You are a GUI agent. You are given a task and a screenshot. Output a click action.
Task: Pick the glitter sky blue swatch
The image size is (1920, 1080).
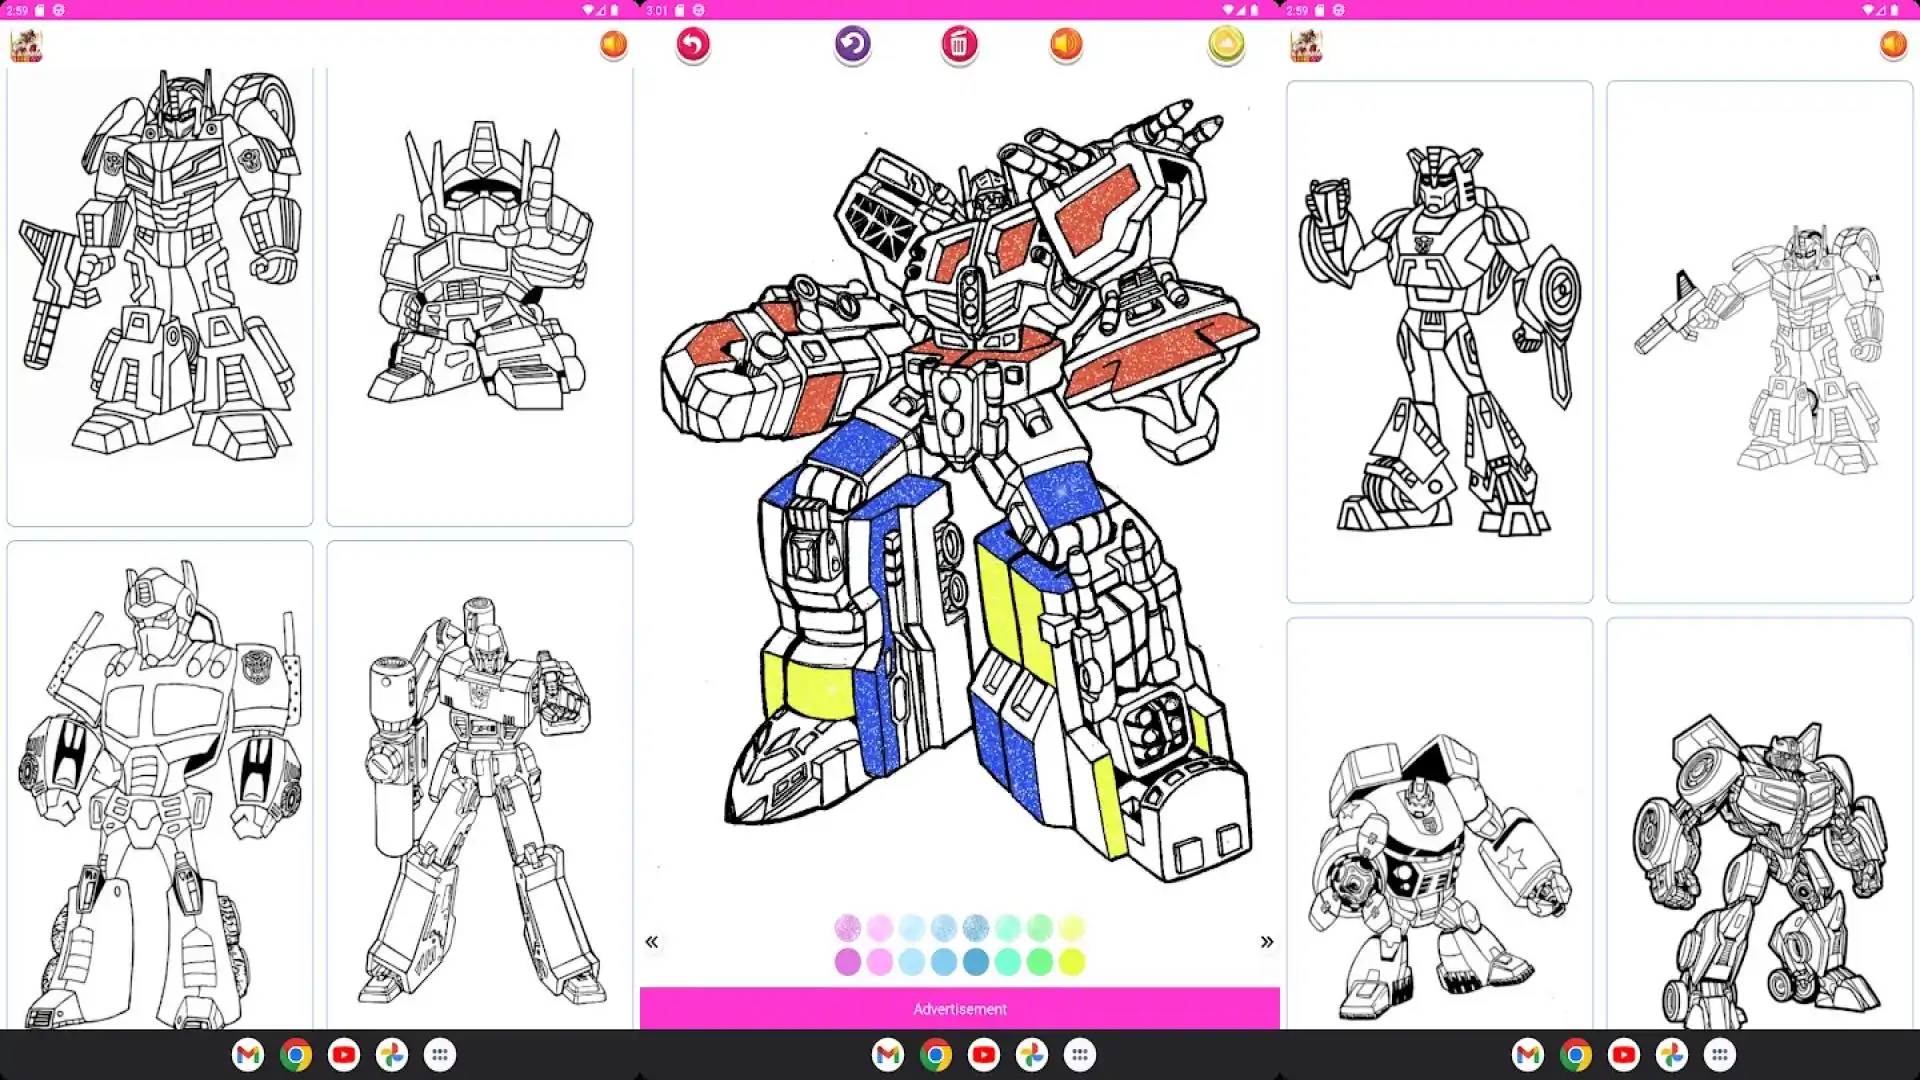pyautogui.click(x=944, y=928)
